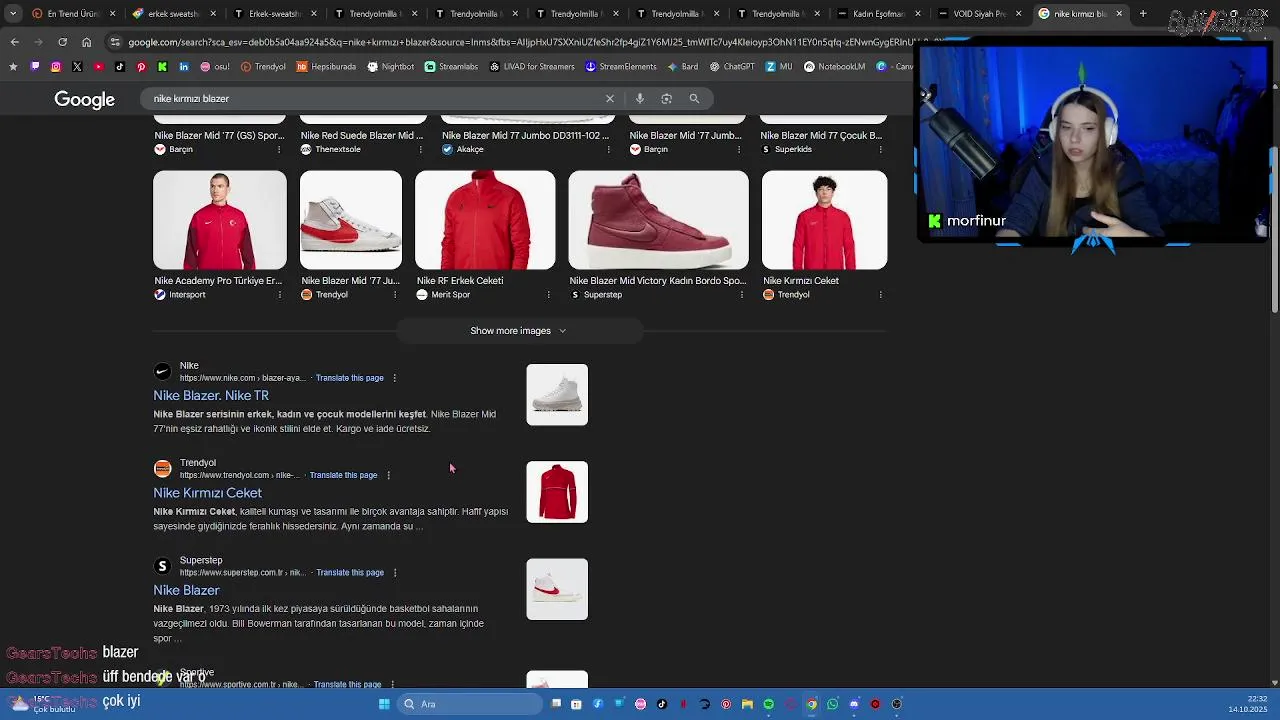The width and height of the screenshot is (1280, 720).
Task: Click the magnifier search submit icon
Action: pyautogui.click(x=694, y=99)
